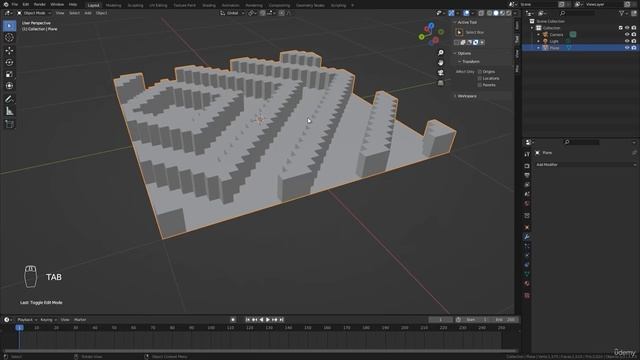Collapse the Collection tree item
Image resolution: width=640 pixels, height=360 pixels.
[x=532, y=28]
